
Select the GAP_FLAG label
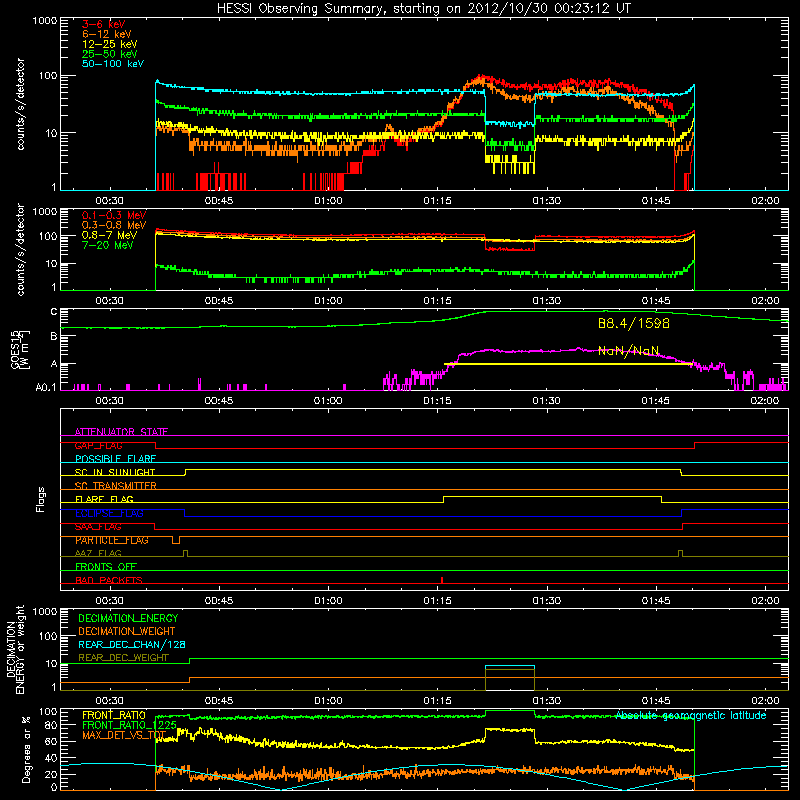tap(98, 445)
